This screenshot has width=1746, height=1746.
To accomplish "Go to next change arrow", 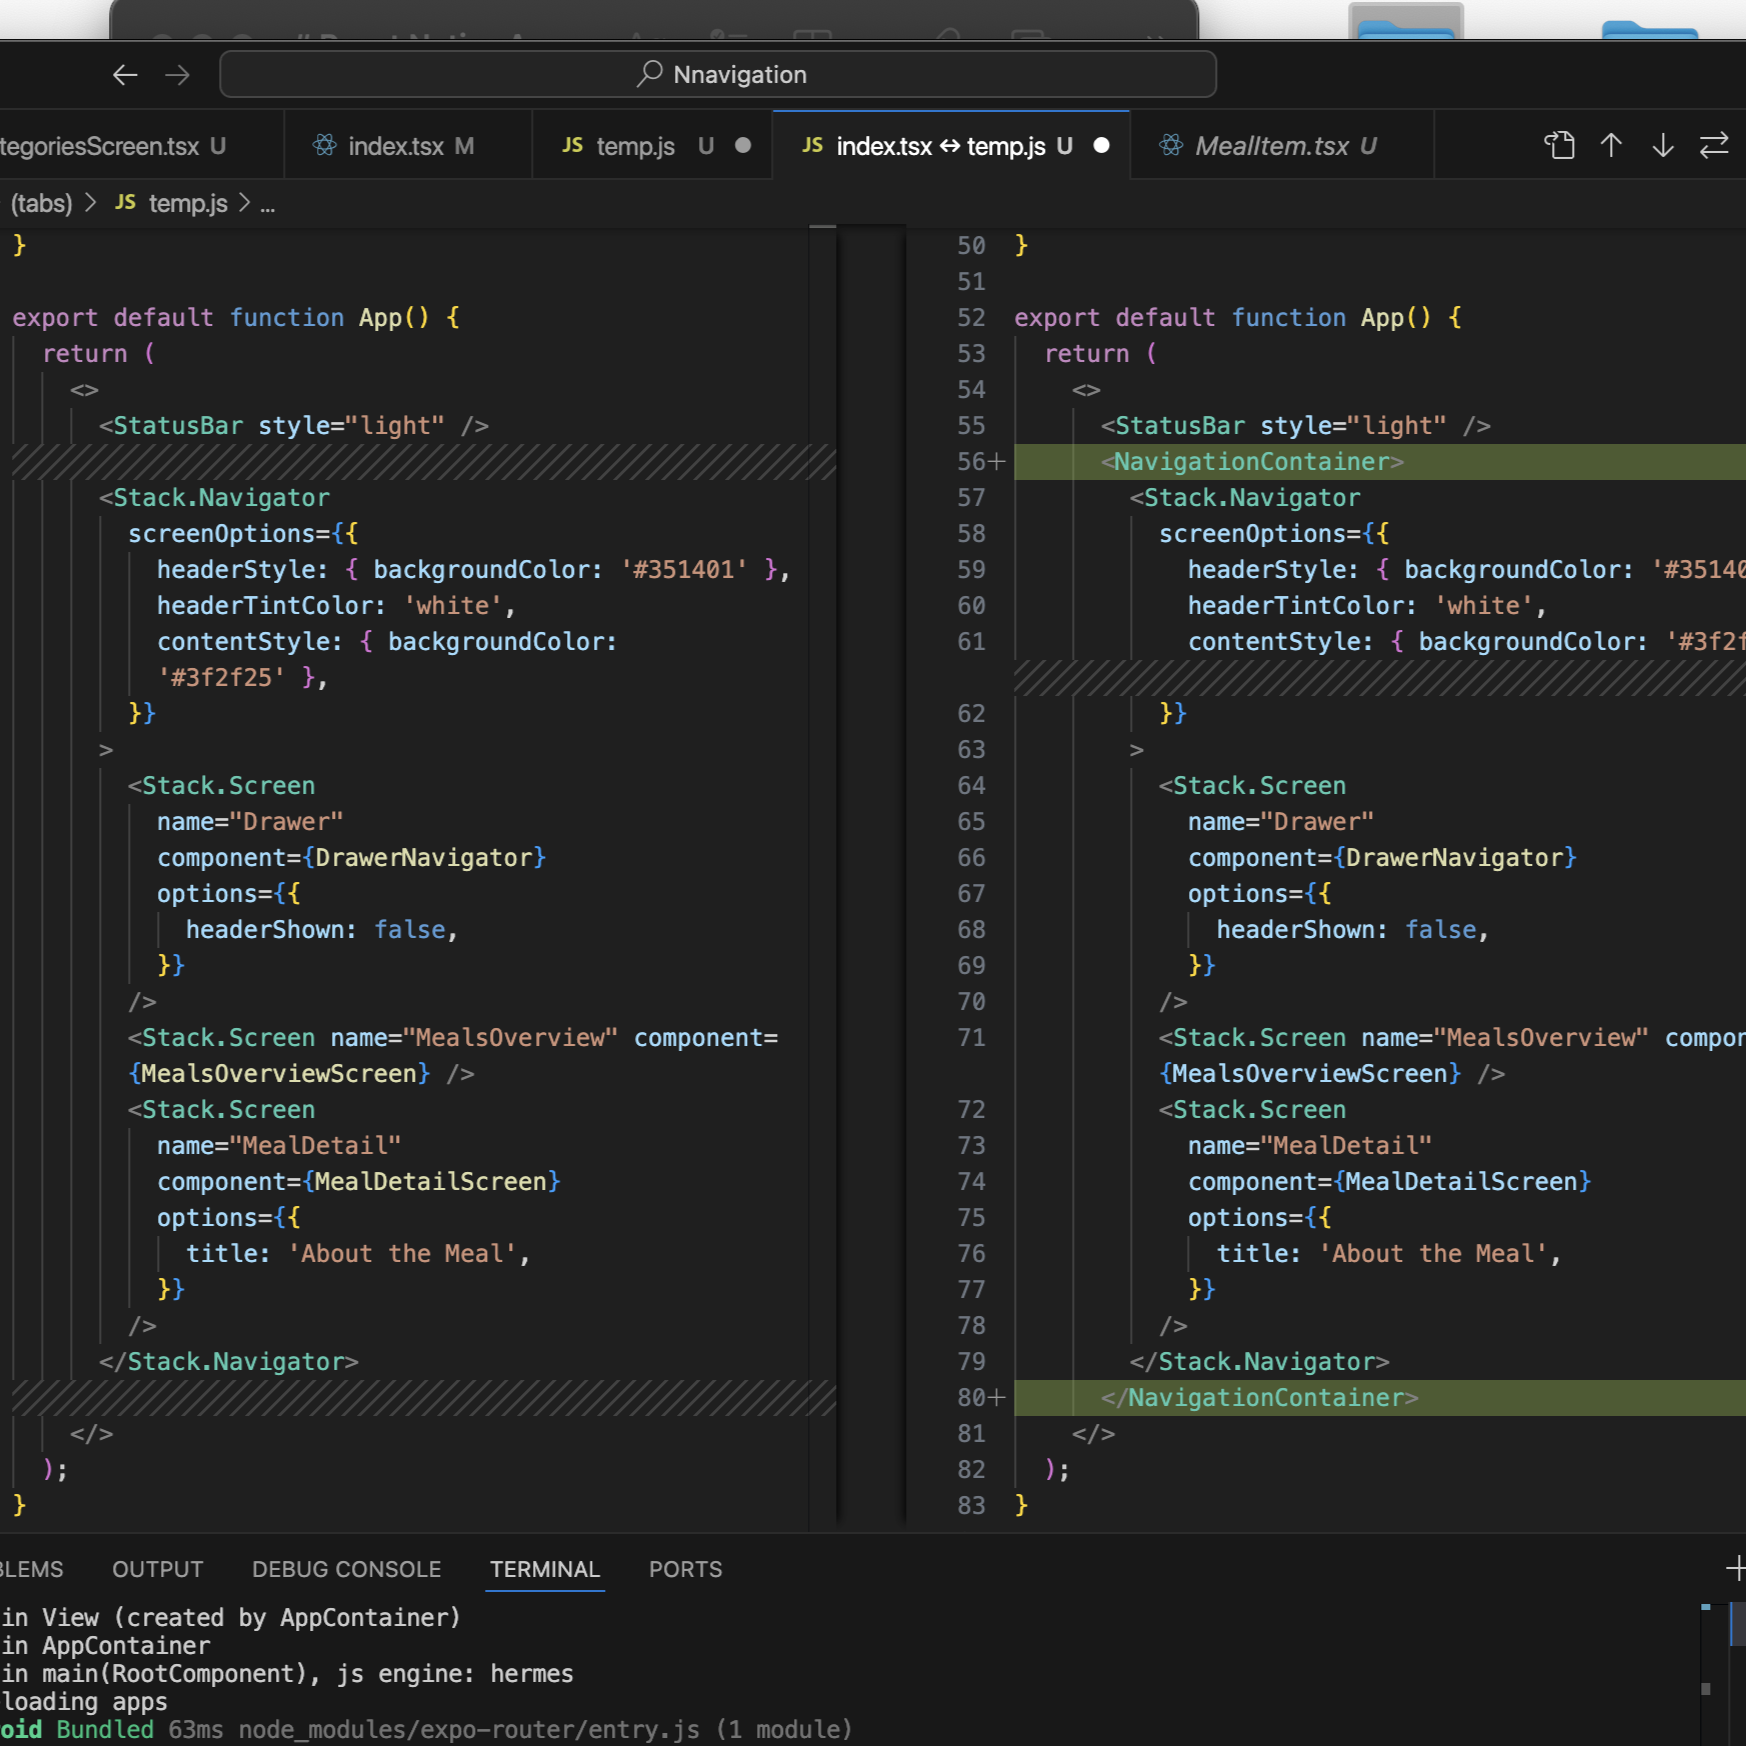I will click(x=1663, y=146).
